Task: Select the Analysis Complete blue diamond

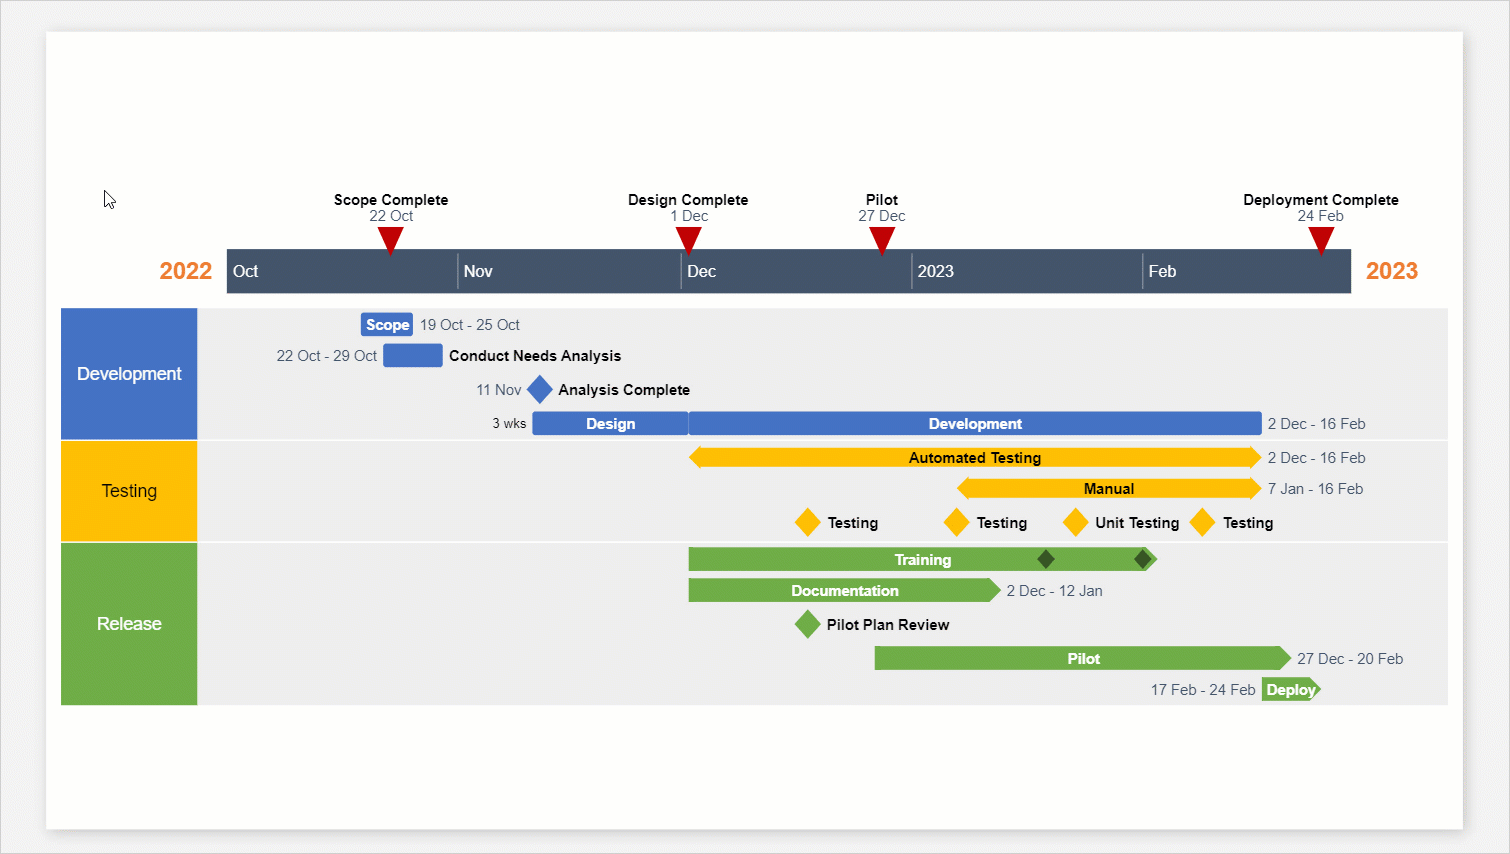Action: [x=540, y=389]
